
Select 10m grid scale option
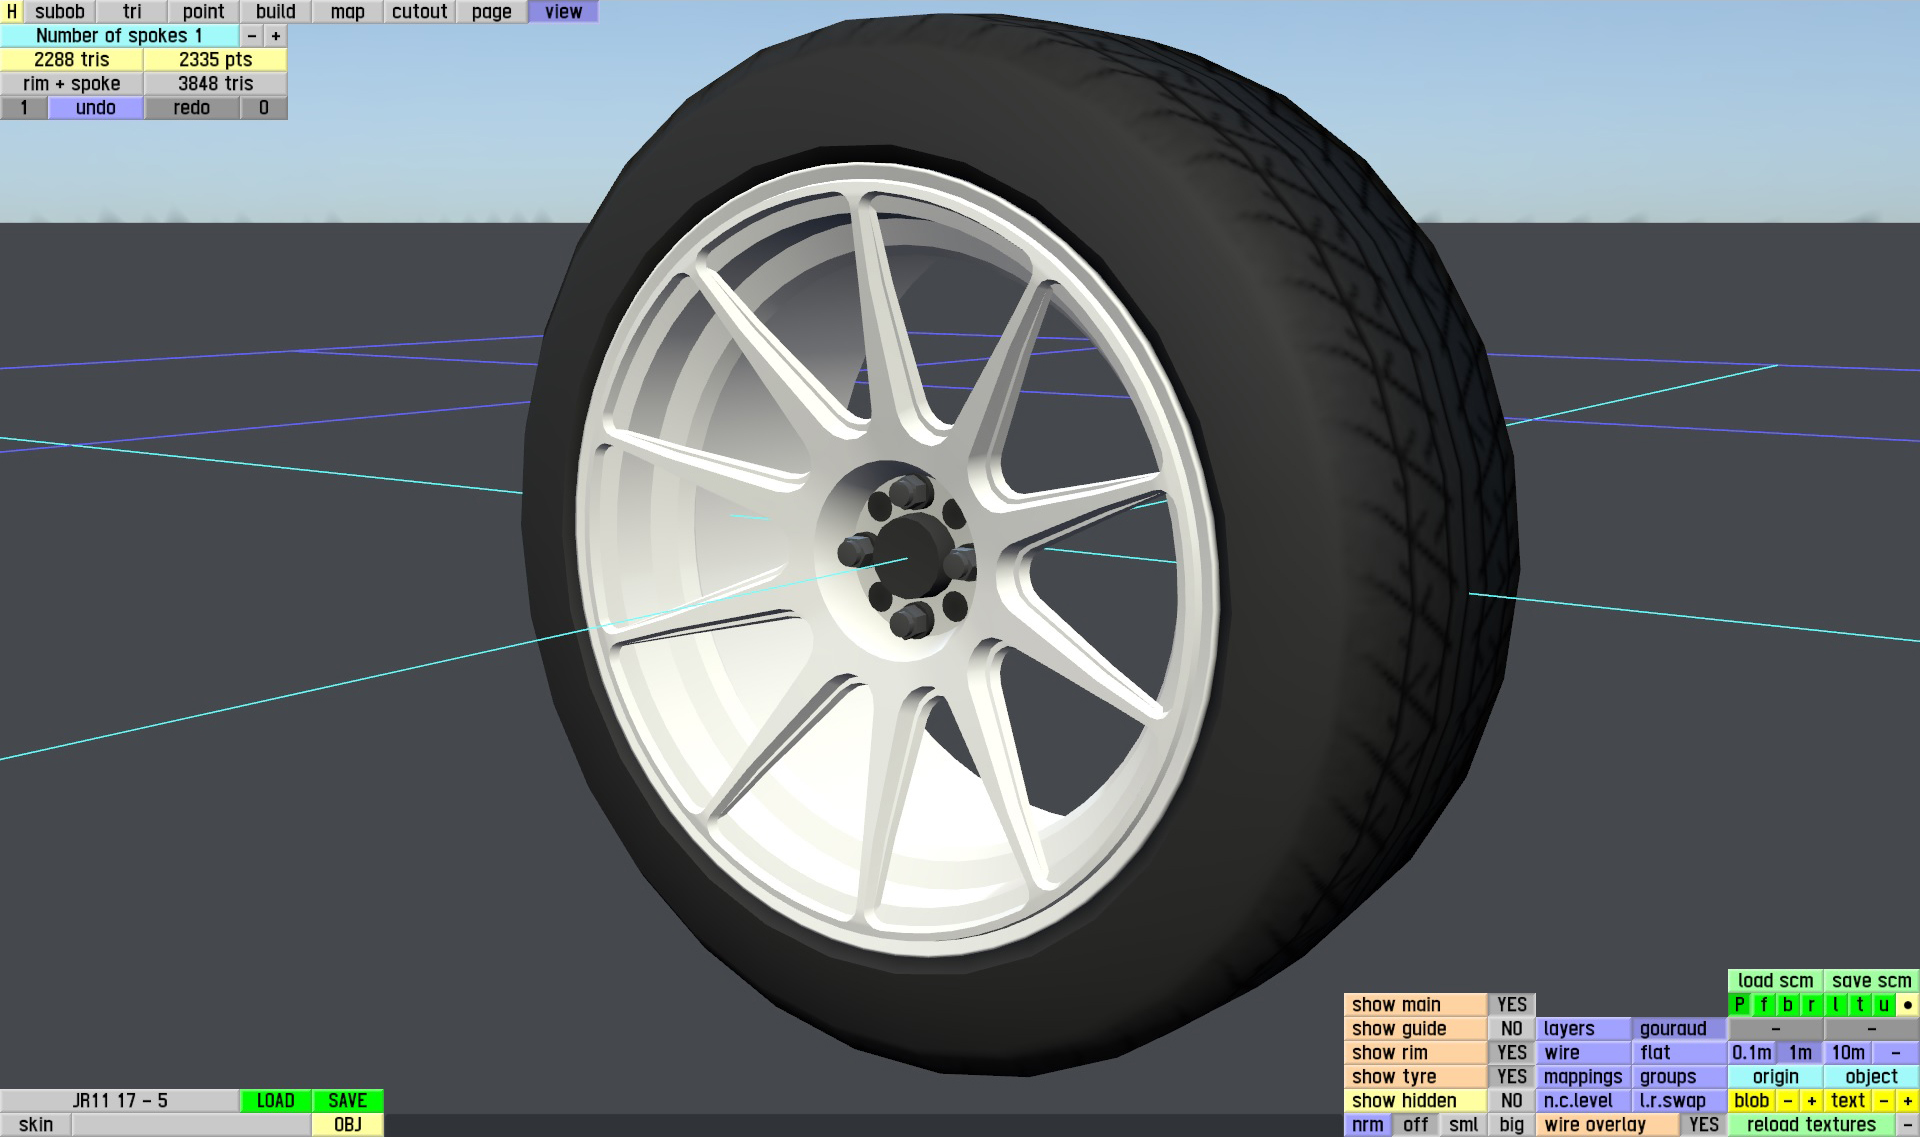click(x=1847, y=1053)
